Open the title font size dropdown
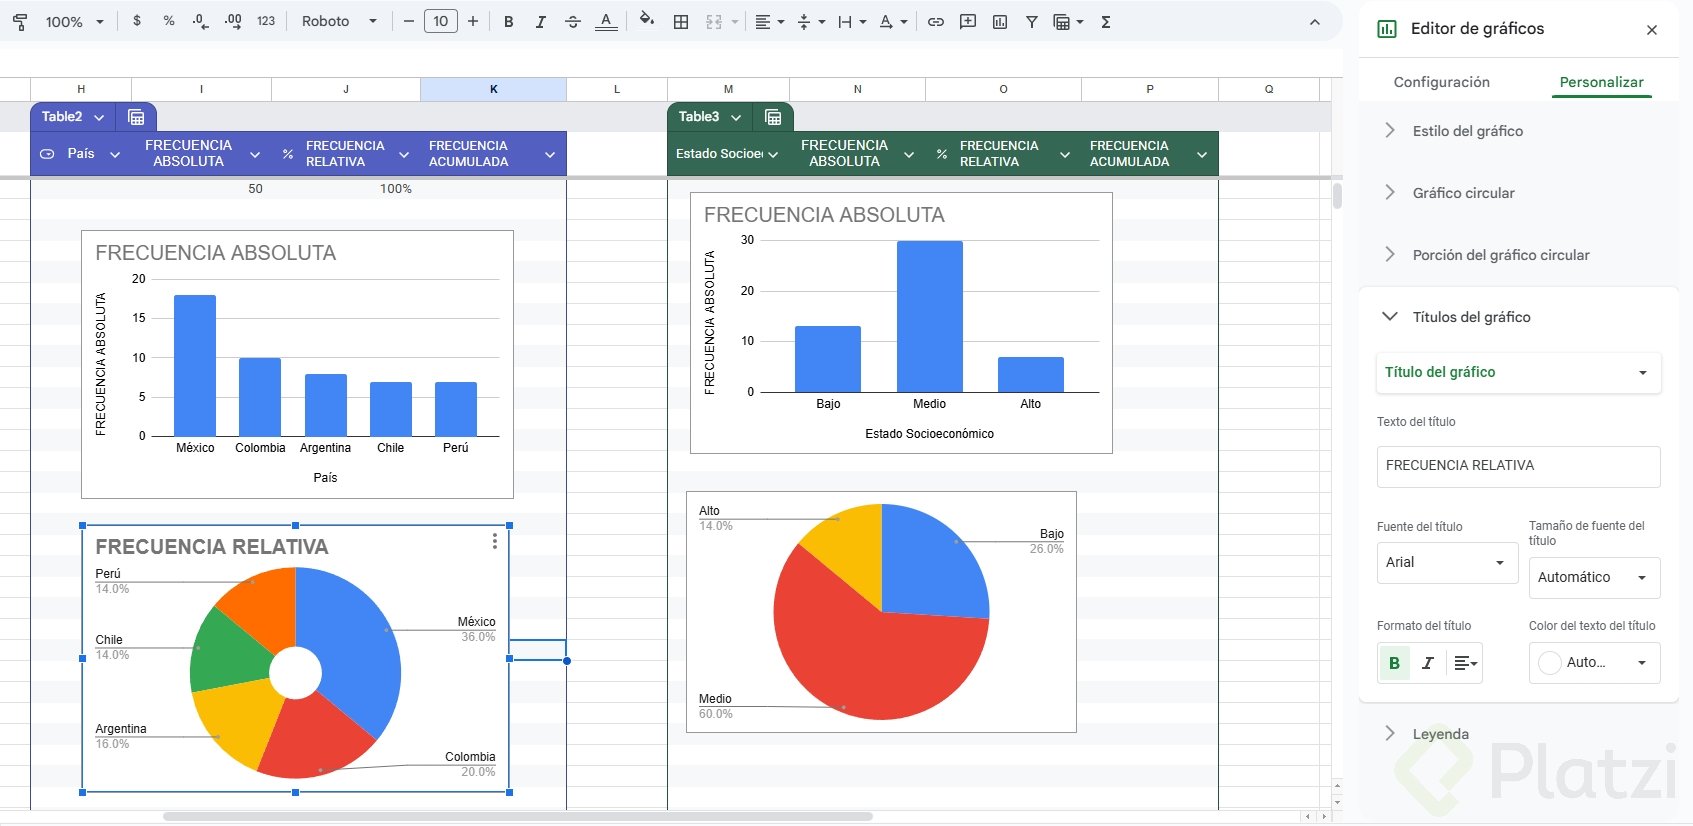The width and height of the screenshot is (1693, 826). click(1594, 577)
